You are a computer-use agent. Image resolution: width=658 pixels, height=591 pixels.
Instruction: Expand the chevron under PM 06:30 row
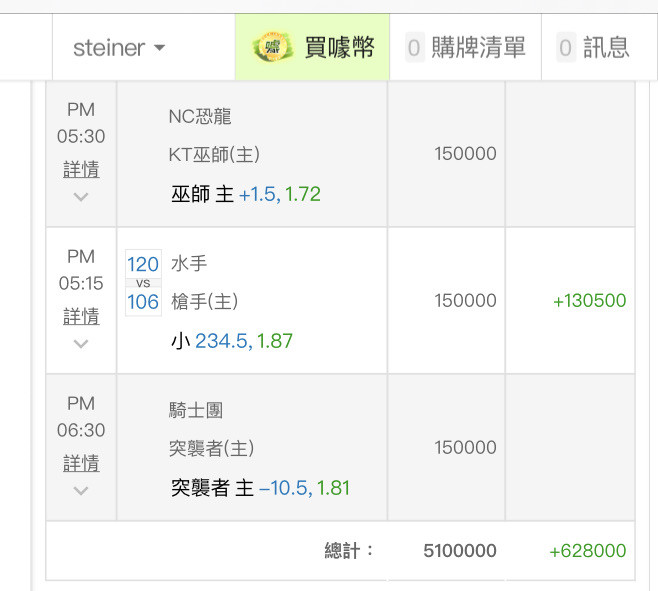81,490
